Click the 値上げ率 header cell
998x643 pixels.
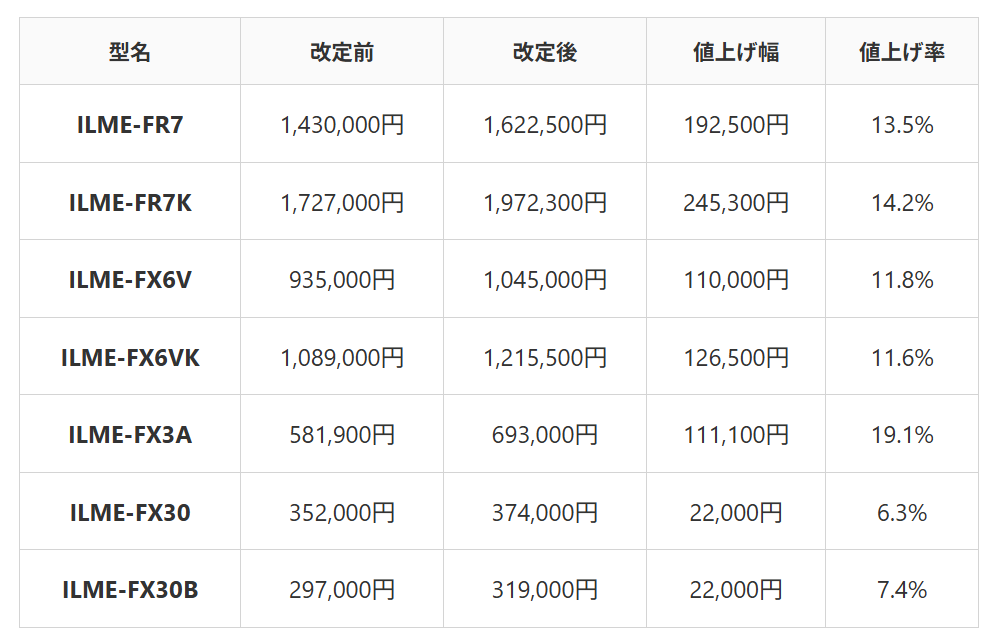(x=902, y=52)
